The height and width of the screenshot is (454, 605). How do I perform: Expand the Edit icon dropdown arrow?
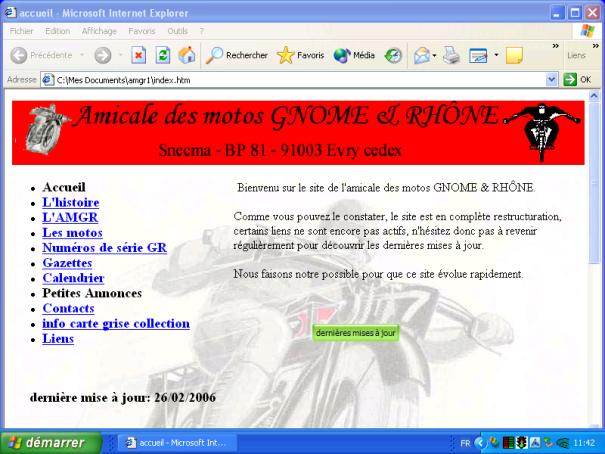coord(496,55)
